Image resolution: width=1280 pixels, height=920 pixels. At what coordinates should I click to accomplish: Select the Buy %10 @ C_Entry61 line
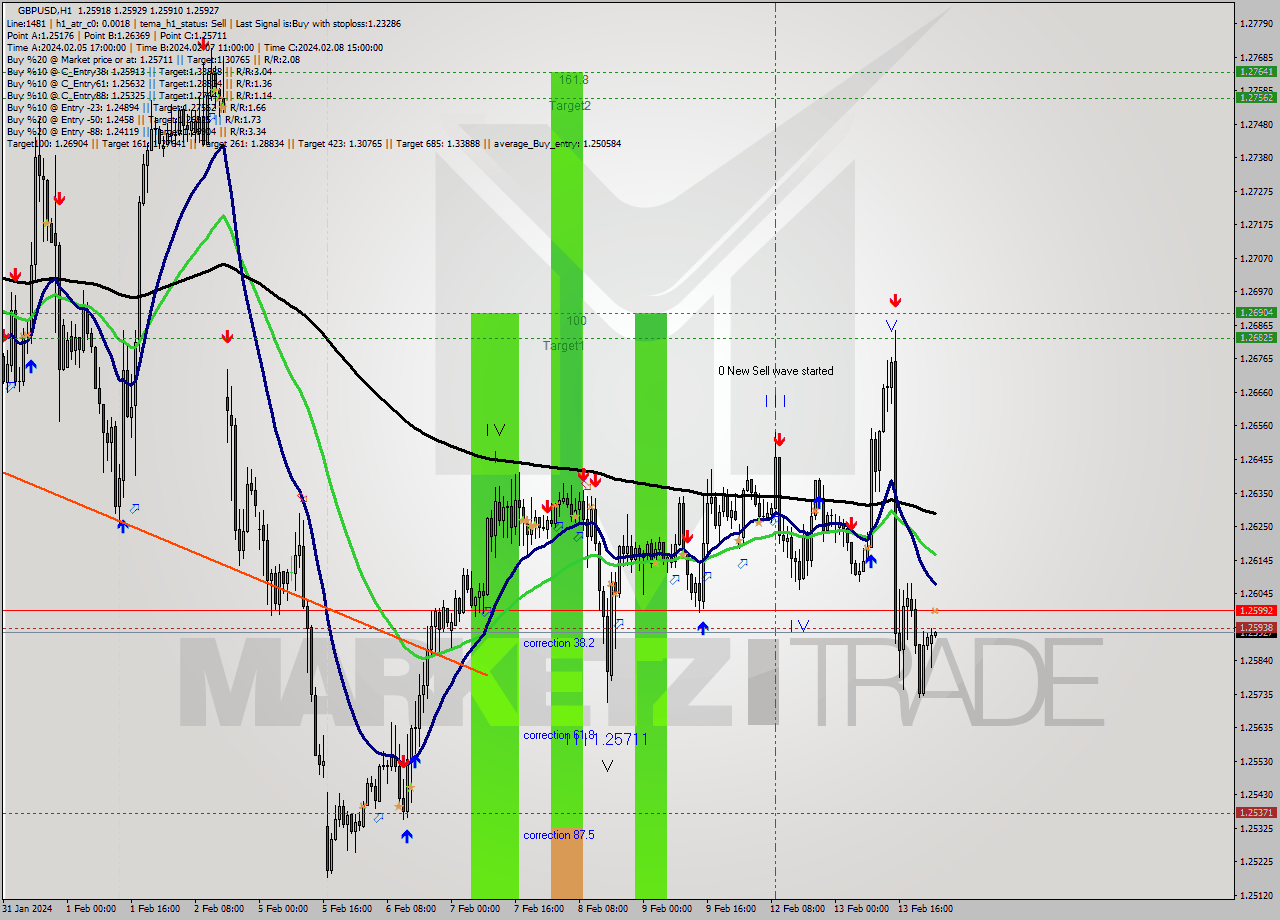(139, 84)
